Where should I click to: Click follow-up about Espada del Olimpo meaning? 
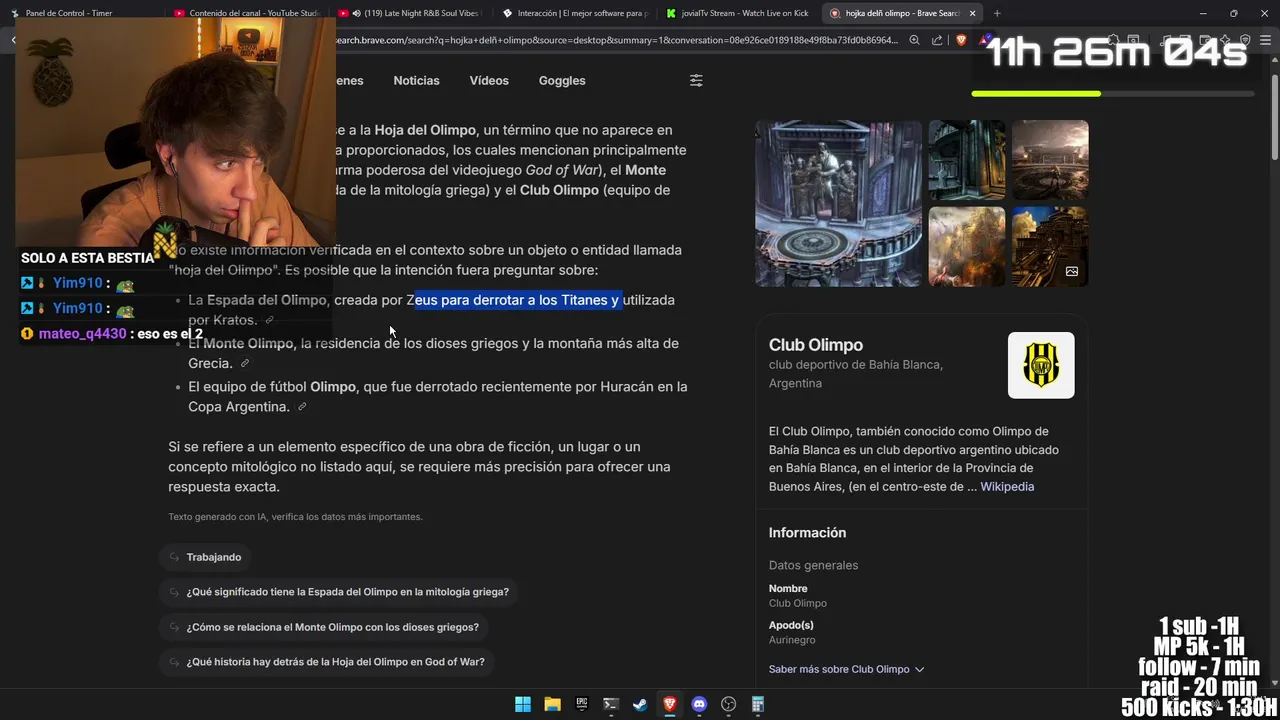(x=339, y=592)
